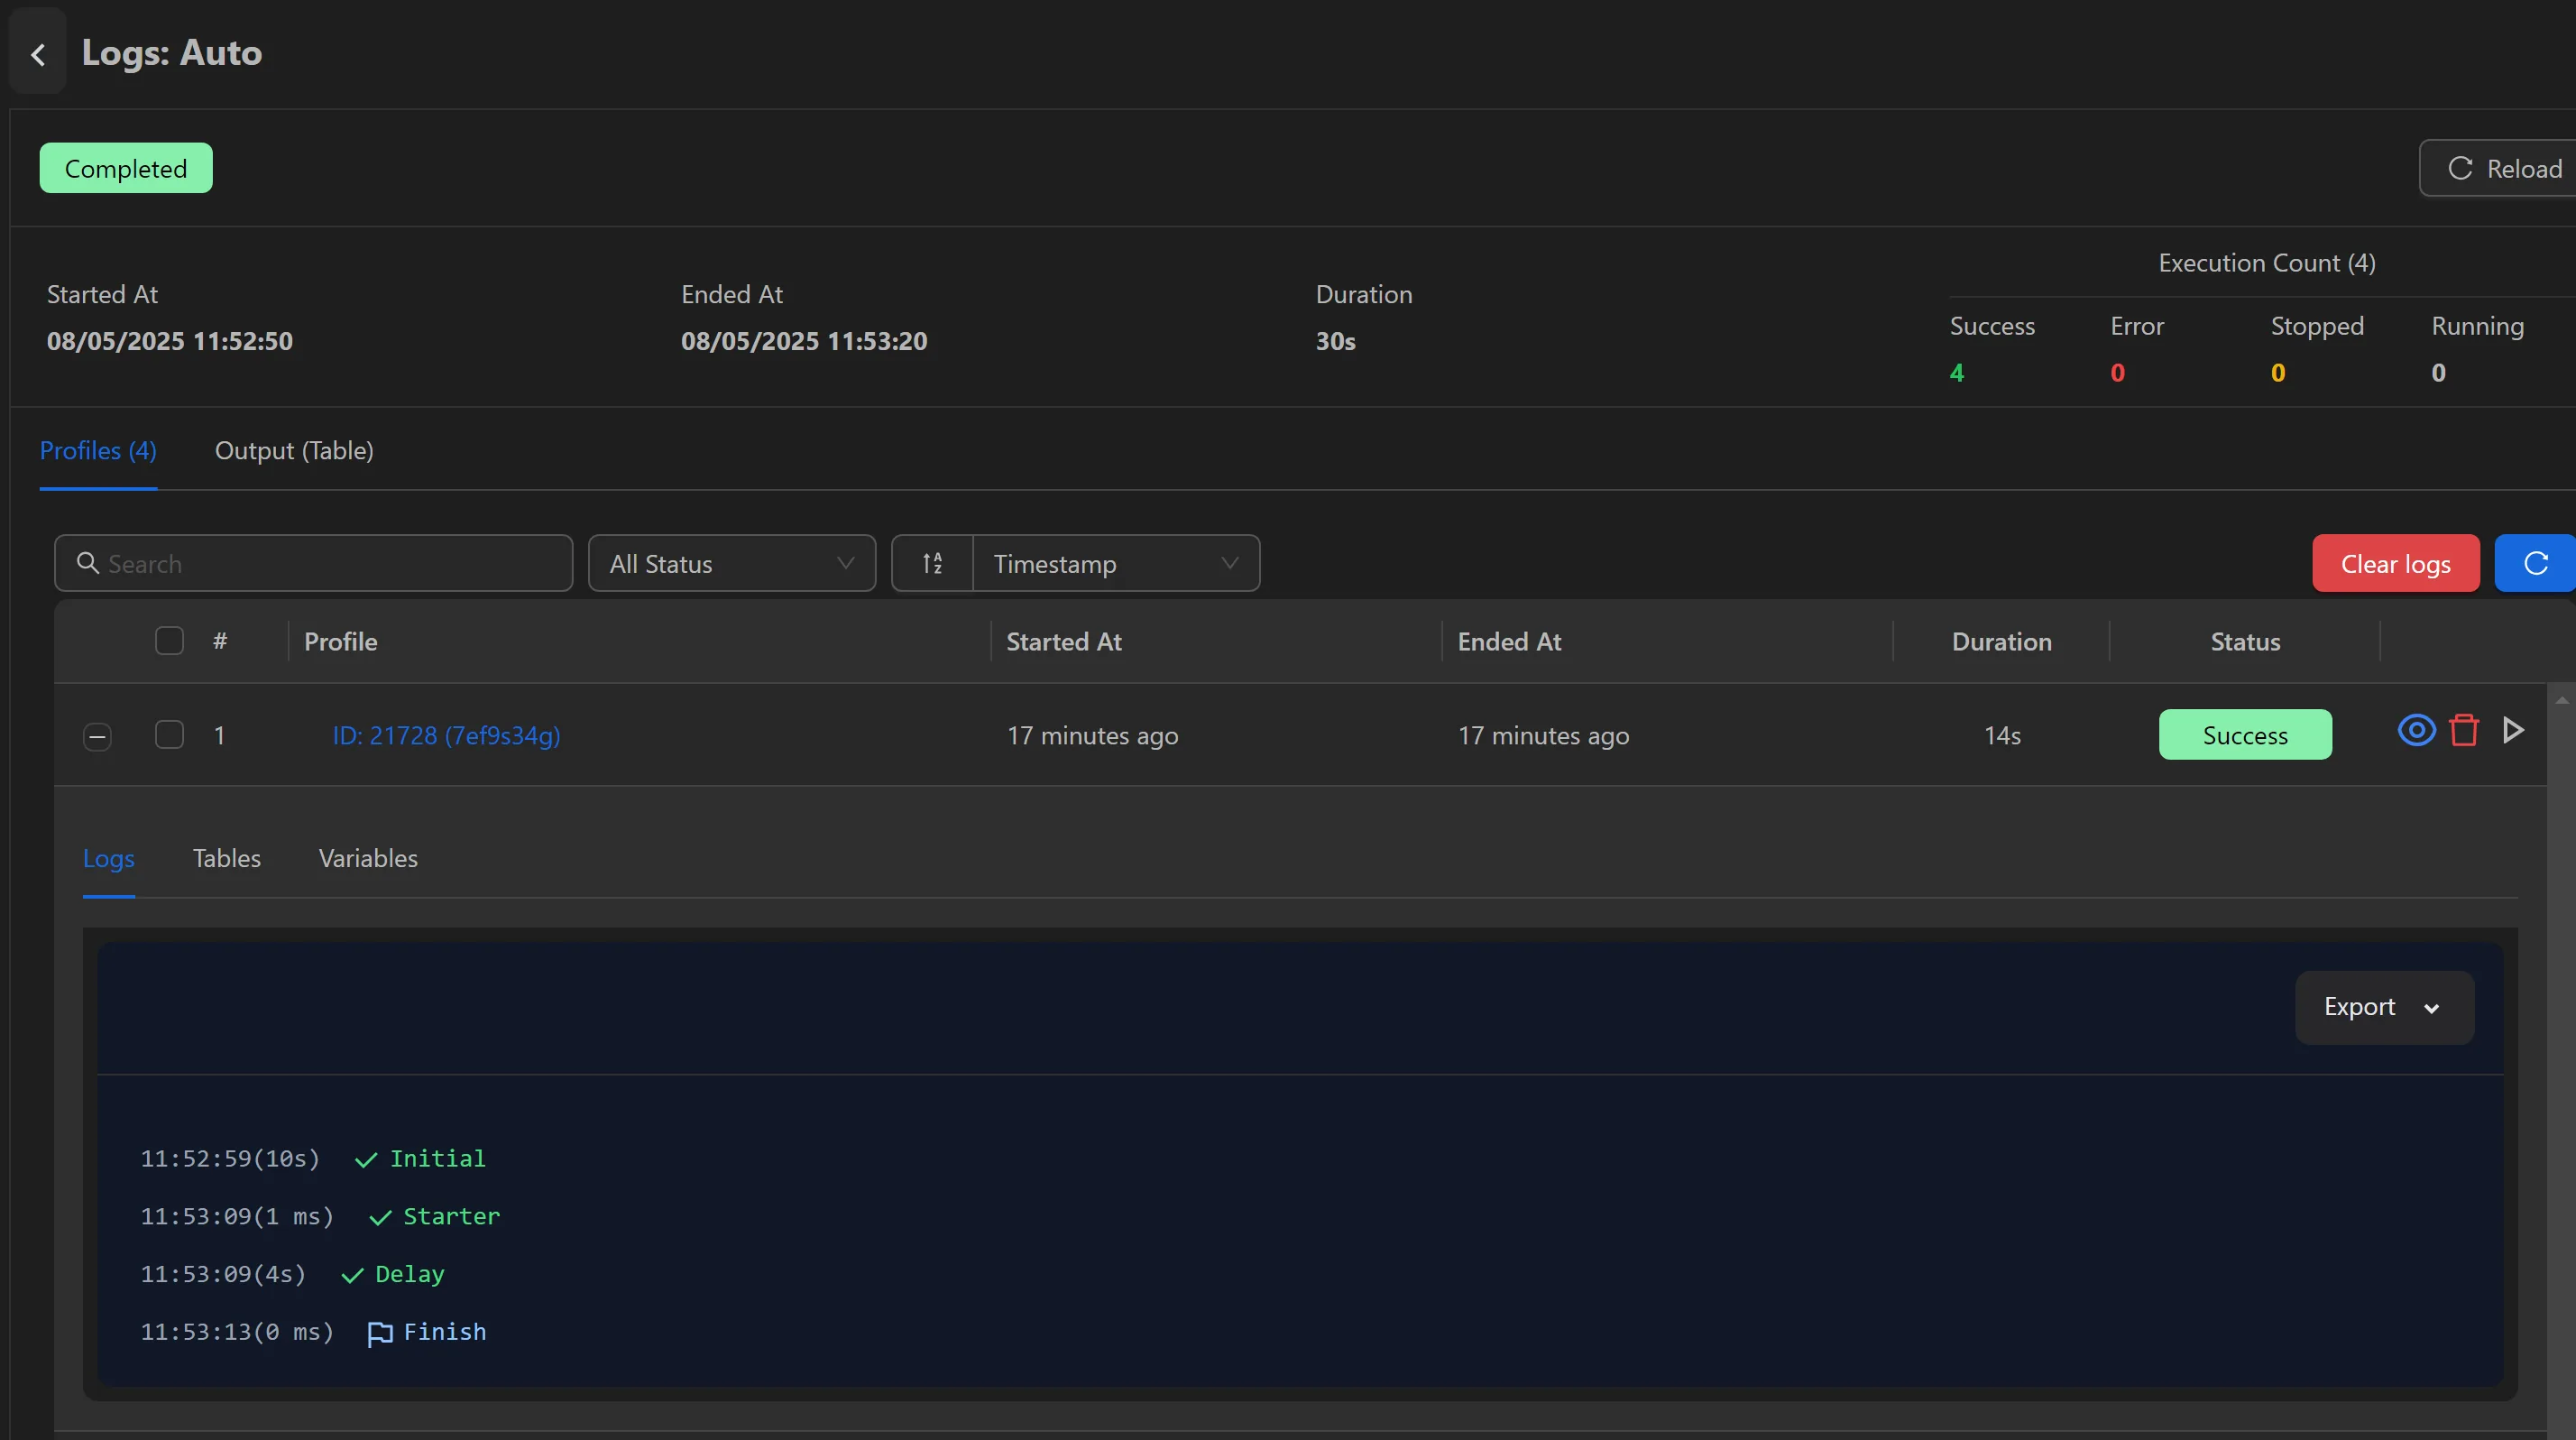This screenshot has width=2576, height=1440.
Task: Collapse profile row 1 with the minus control
Action: tap(97, 737)
